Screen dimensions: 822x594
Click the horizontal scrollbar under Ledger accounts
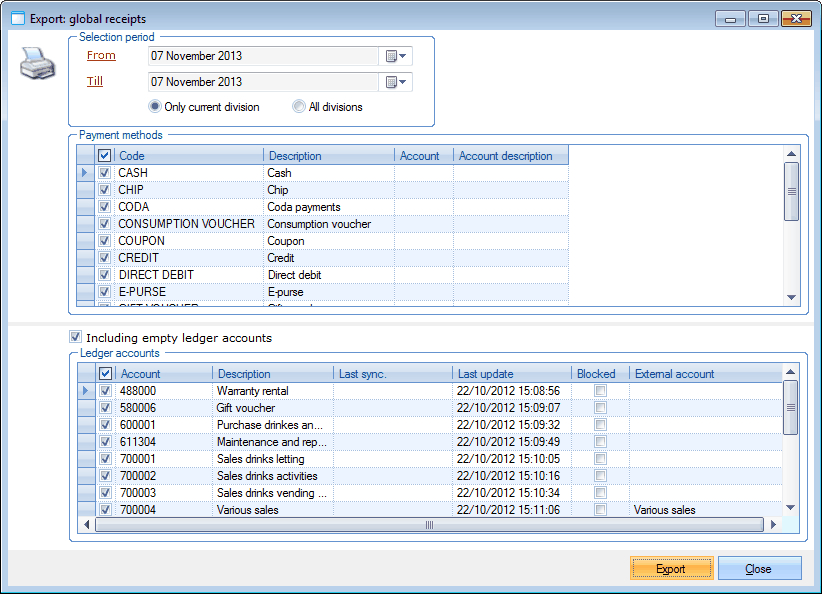coord(428,524)
